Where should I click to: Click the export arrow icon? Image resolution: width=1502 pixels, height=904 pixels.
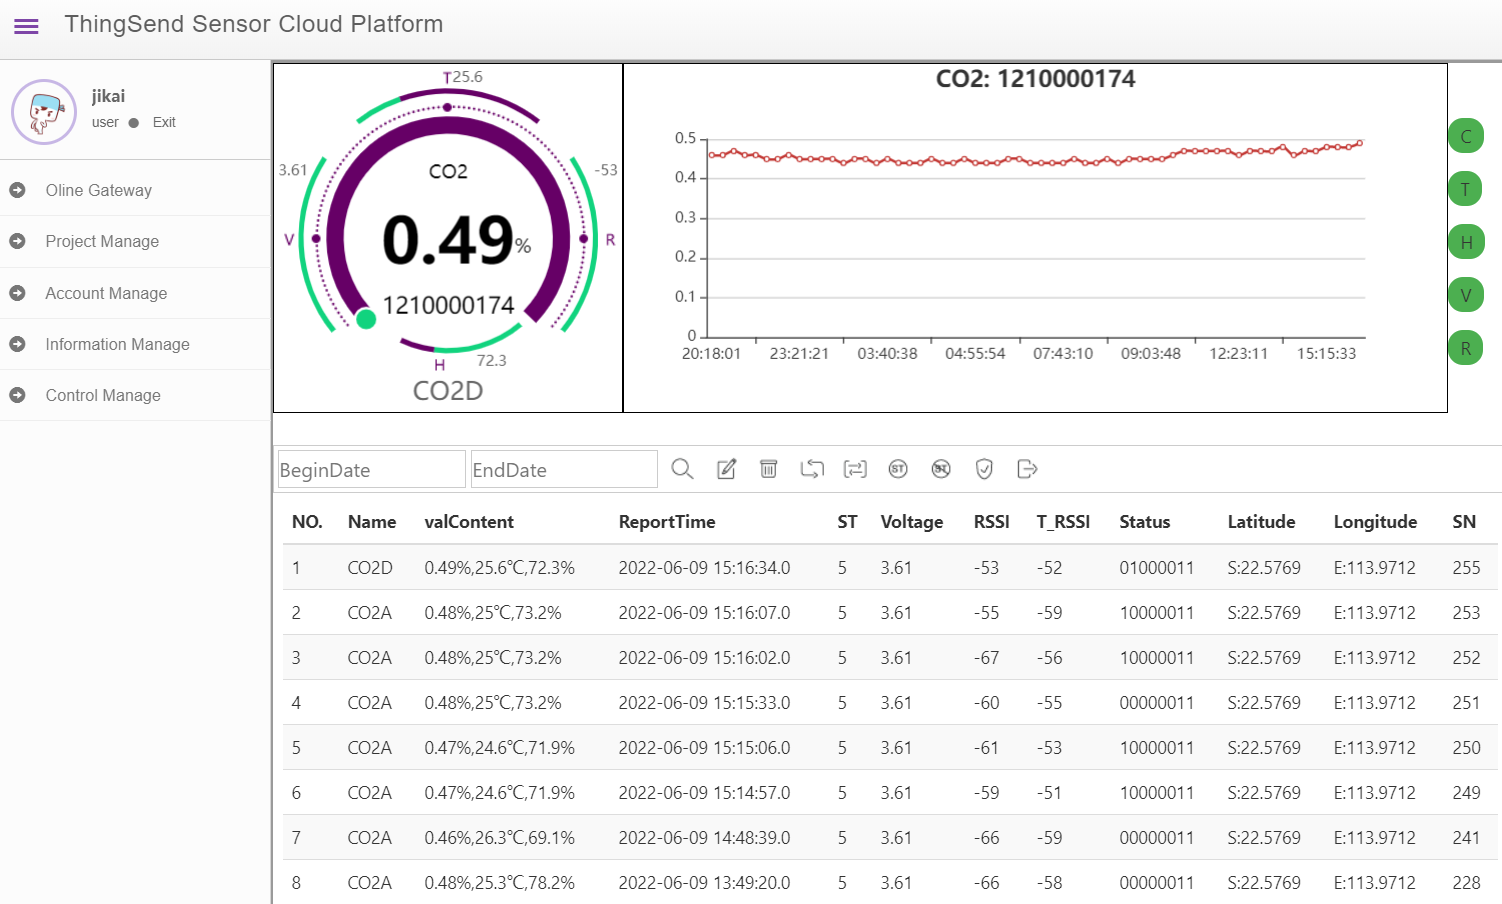1027,469
